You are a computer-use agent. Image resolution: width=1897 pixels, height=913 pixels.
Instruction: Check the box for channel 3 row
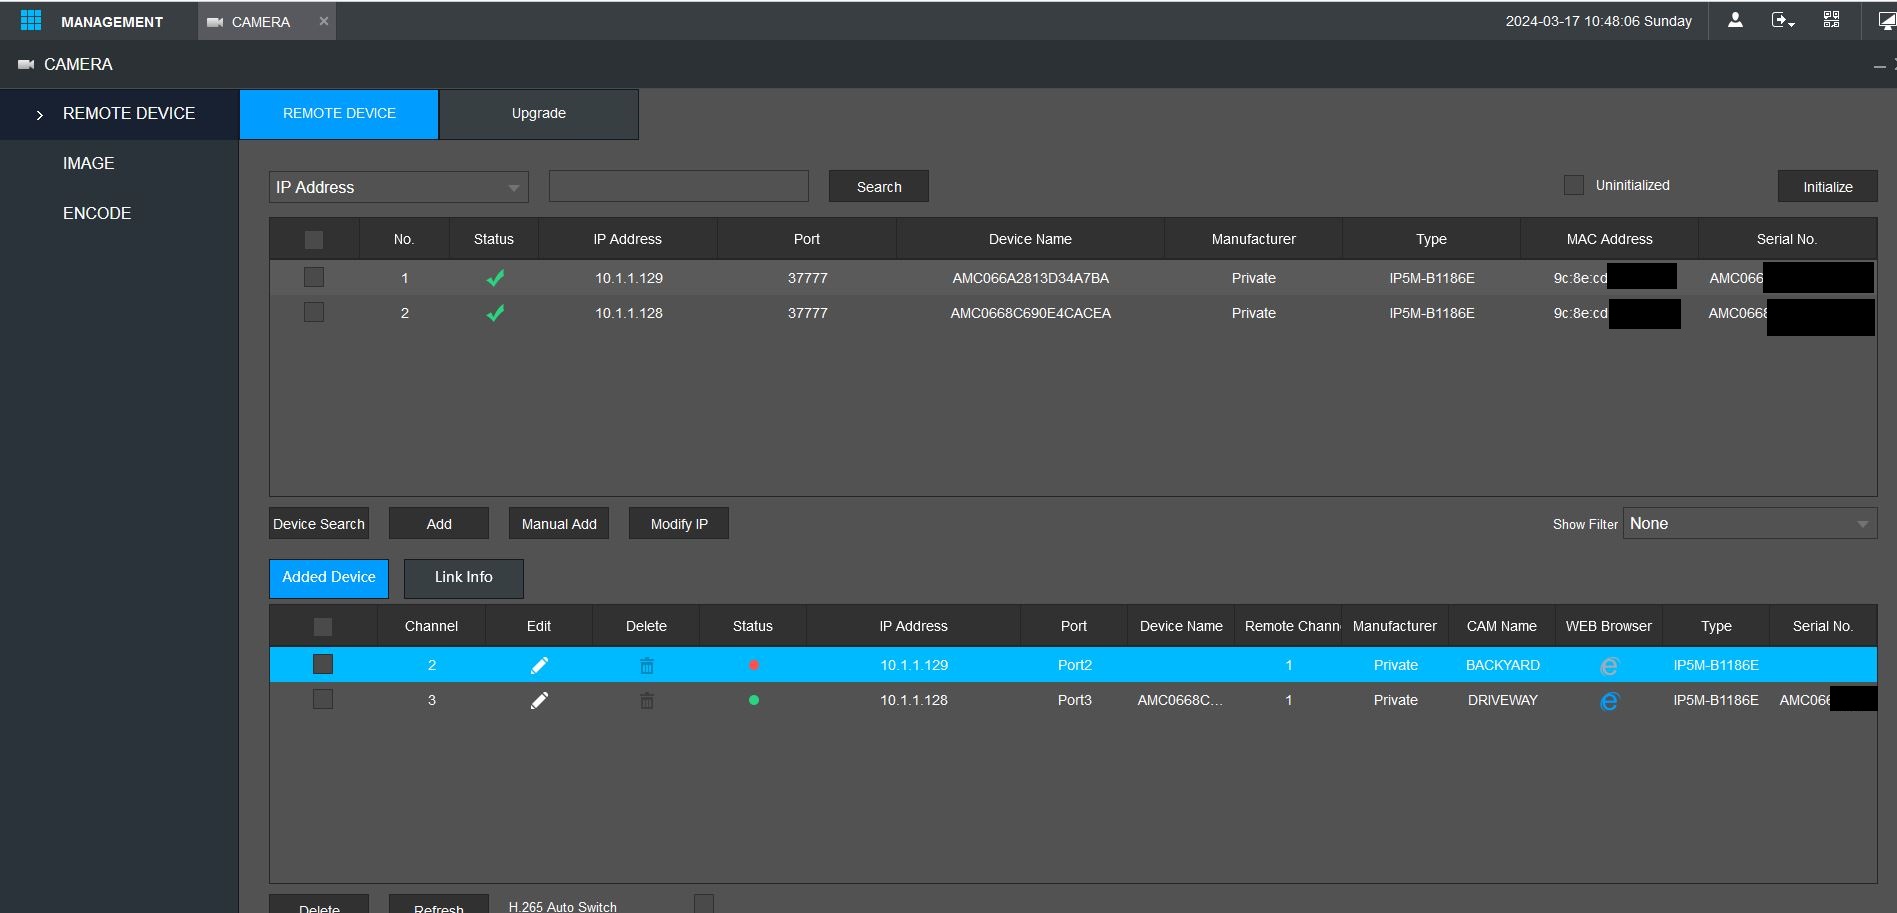(x=323, y=699)
